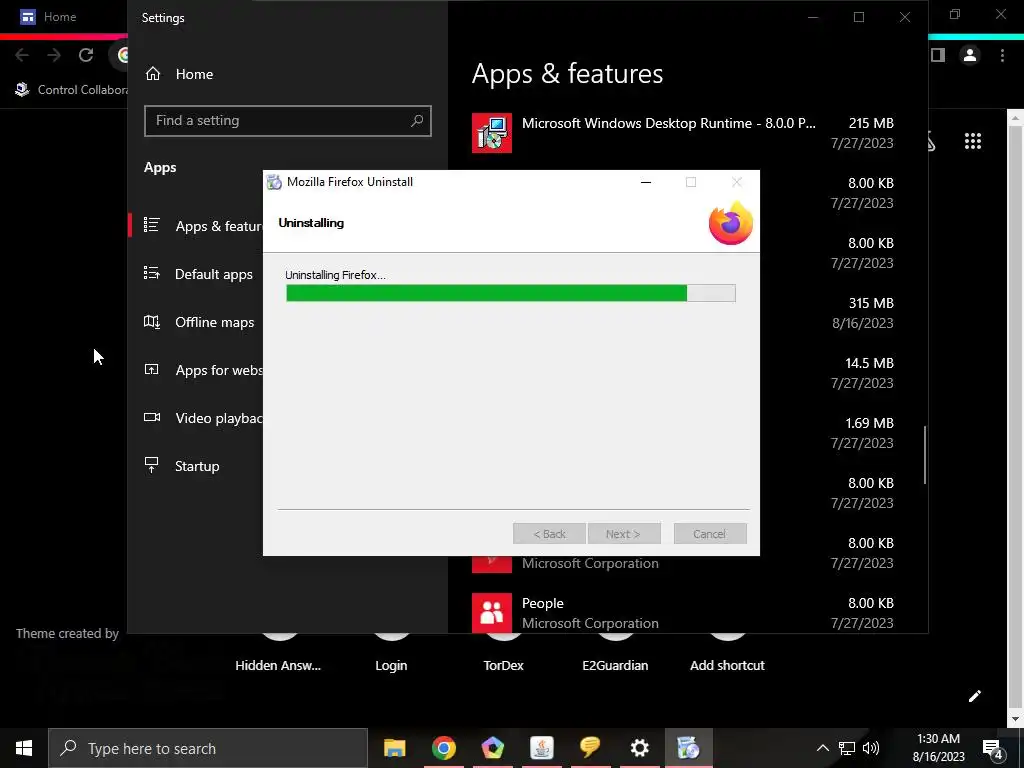Open the browser profile avatar
Viewport: 1024px width, 768px height.
click(x=970, y=56)
